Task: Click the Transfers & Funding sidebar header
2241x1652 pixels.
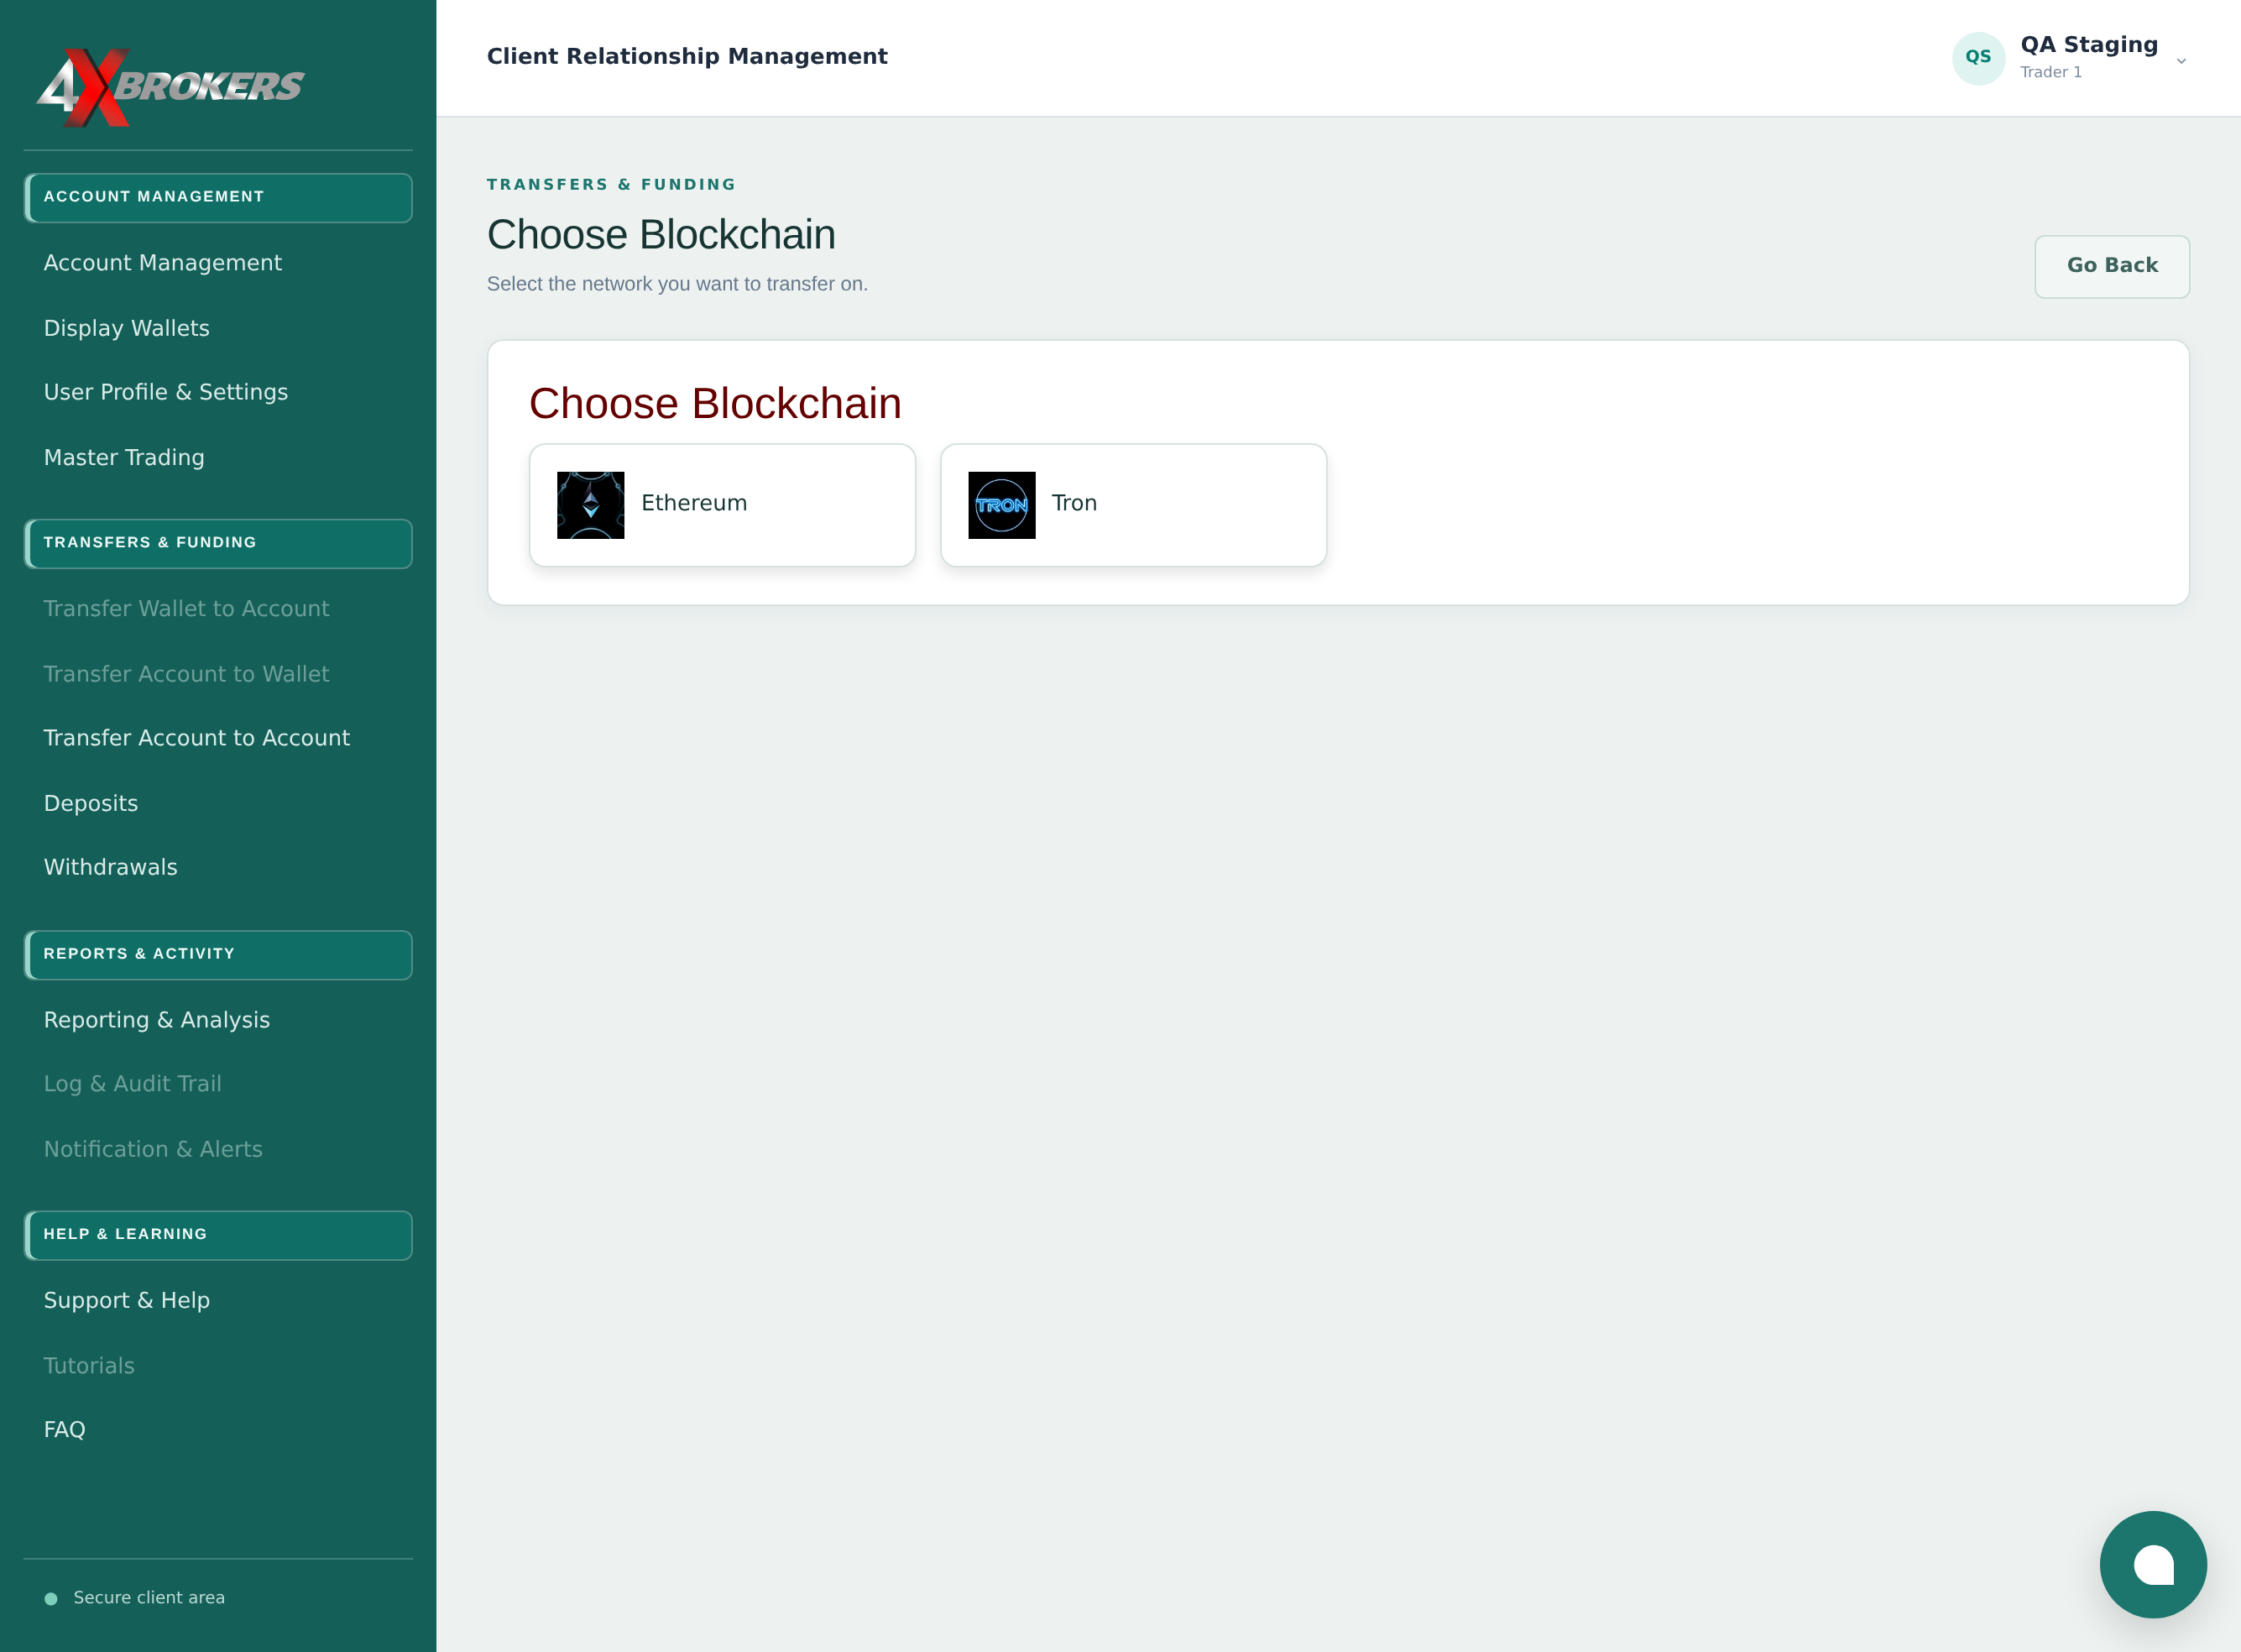Action: point(218,543)
